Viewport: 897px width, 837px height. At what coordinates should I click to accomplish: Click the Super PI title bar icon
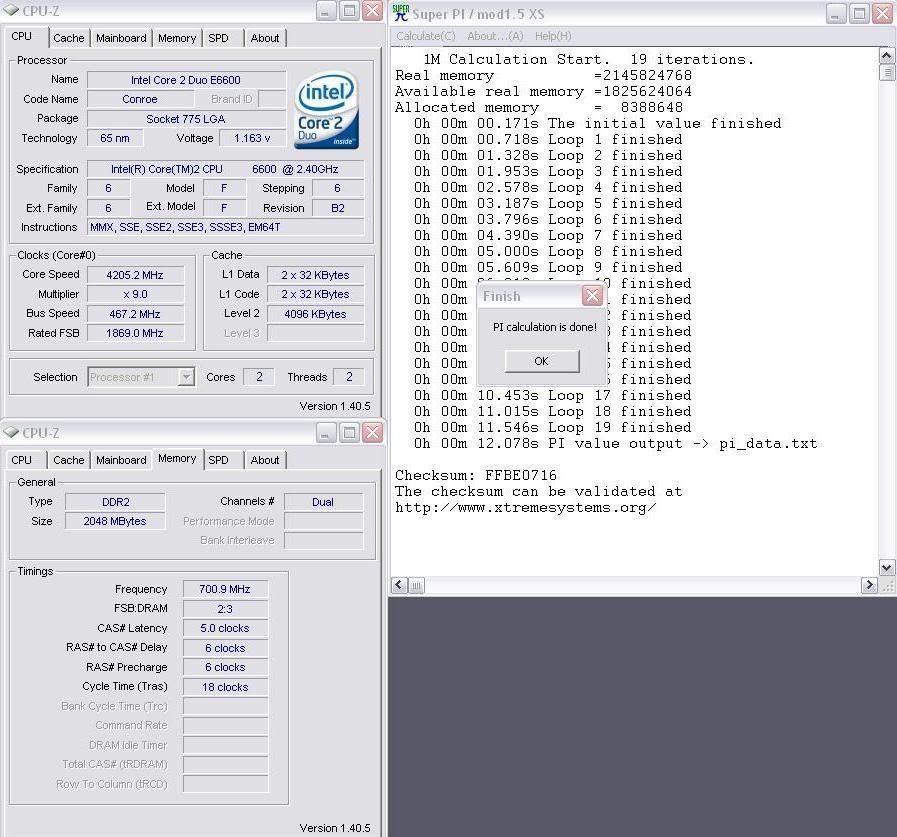coord(401,13)
